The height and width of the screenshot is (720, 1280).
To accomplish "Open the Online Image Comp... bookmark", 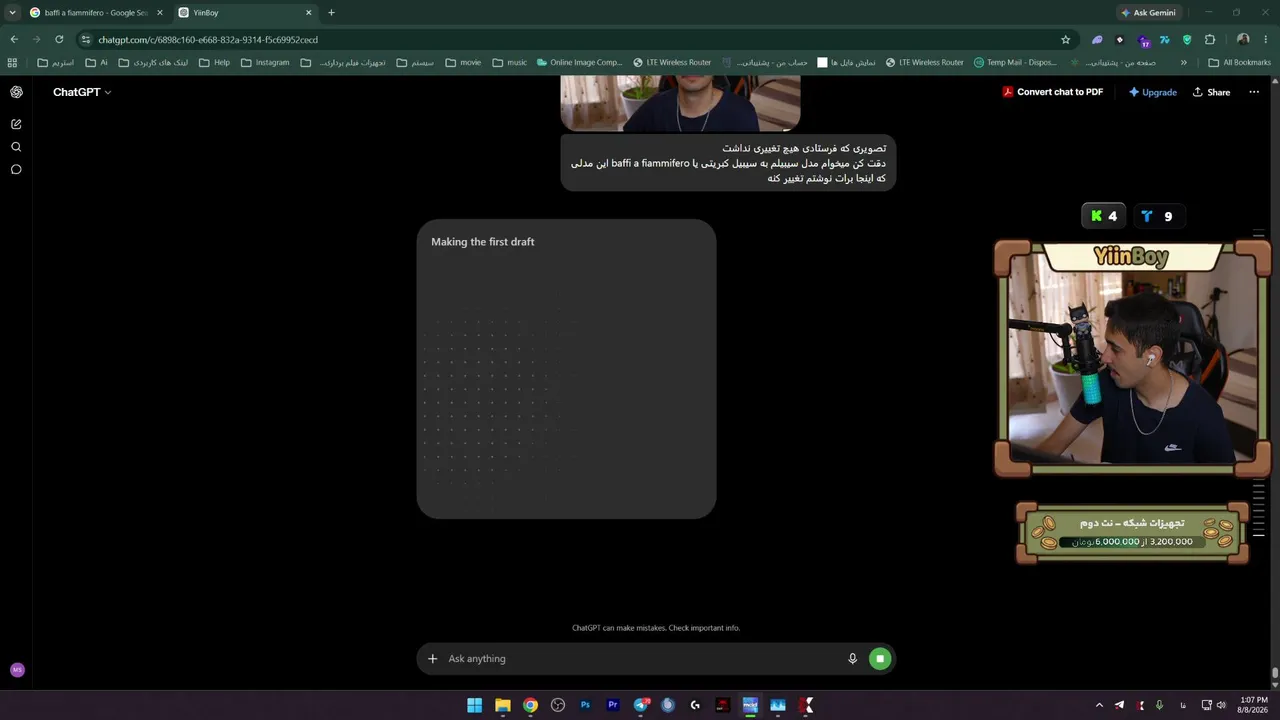I will click(580, 62).
